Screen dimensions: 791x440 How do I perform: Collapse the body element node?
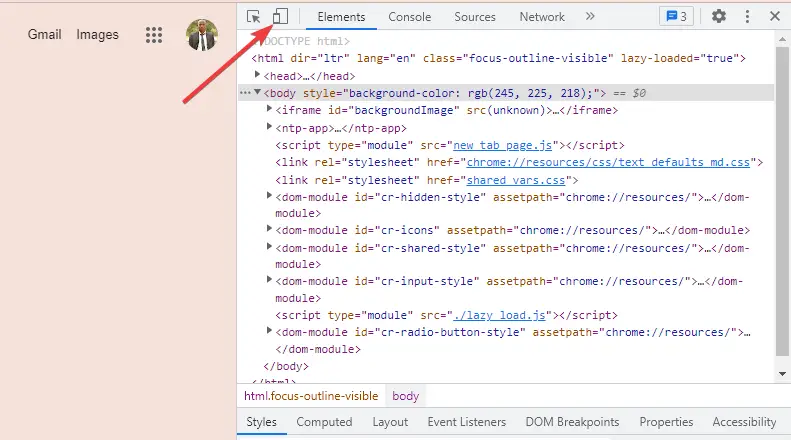pos(257,92)
